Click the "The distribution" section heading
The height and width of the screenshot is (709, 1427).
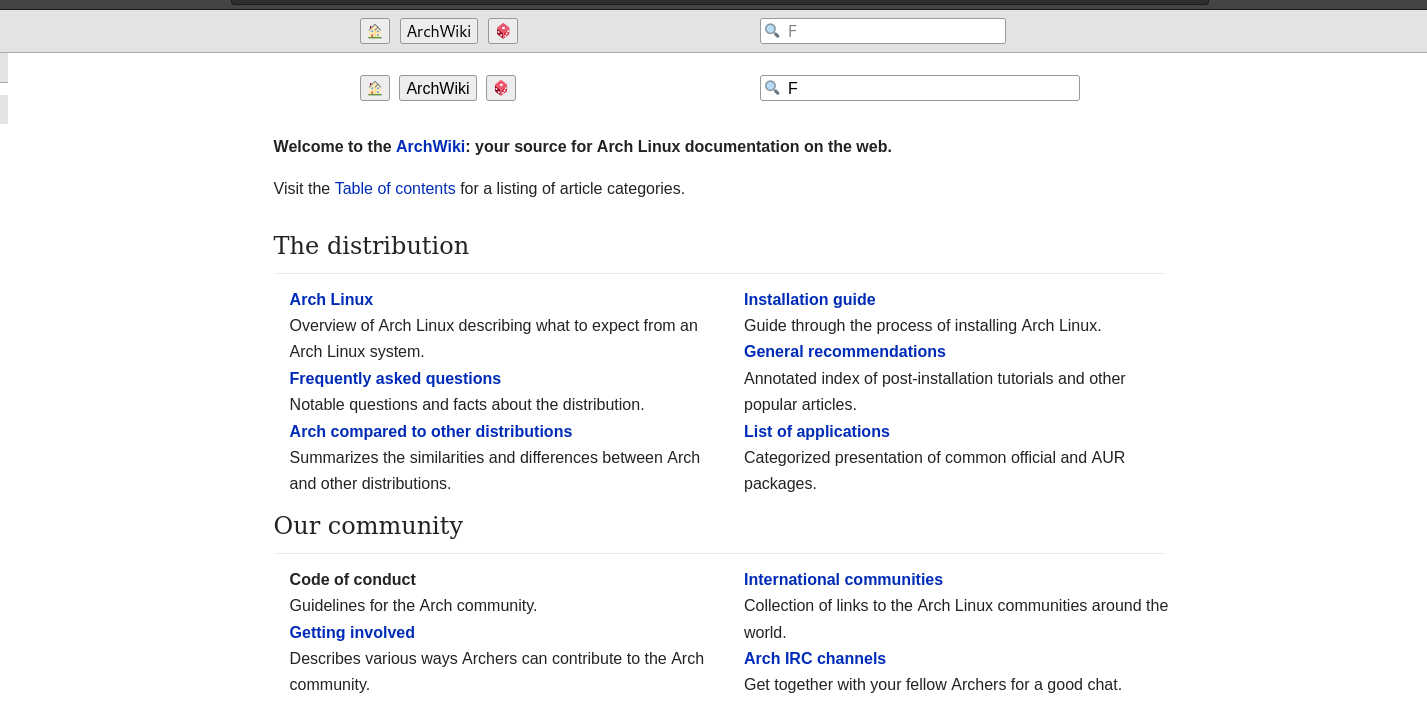[x=371, y=245]
